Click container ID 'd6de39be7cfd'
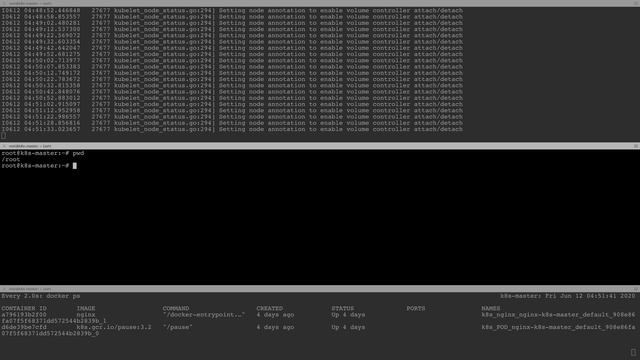The height and width of the screenshot is (360, 640). (24, 327)
